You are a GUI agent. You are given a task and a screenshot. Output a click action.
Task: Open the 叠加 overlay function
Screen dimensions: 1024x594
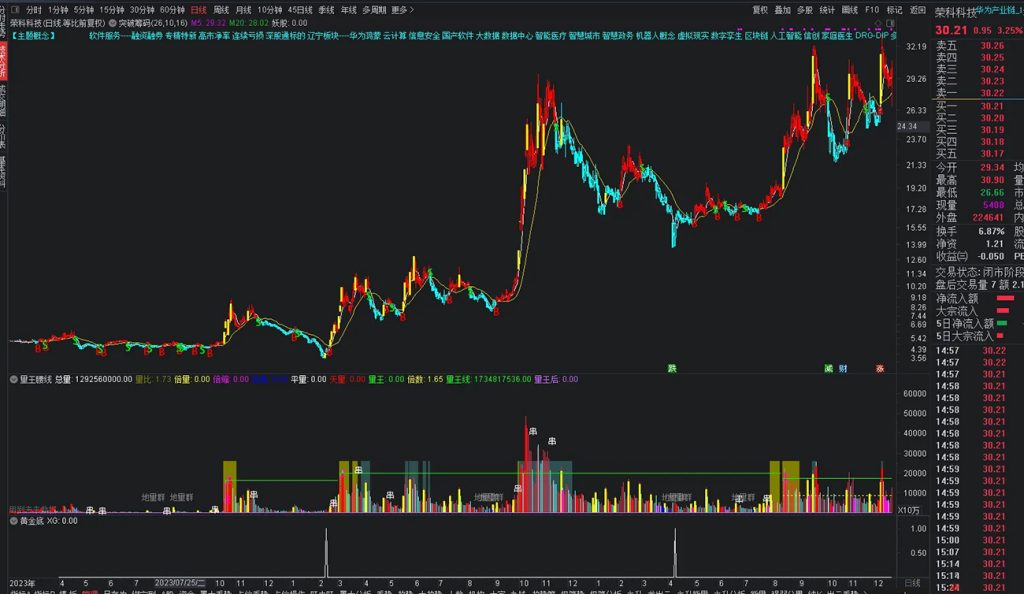point(782,8)
